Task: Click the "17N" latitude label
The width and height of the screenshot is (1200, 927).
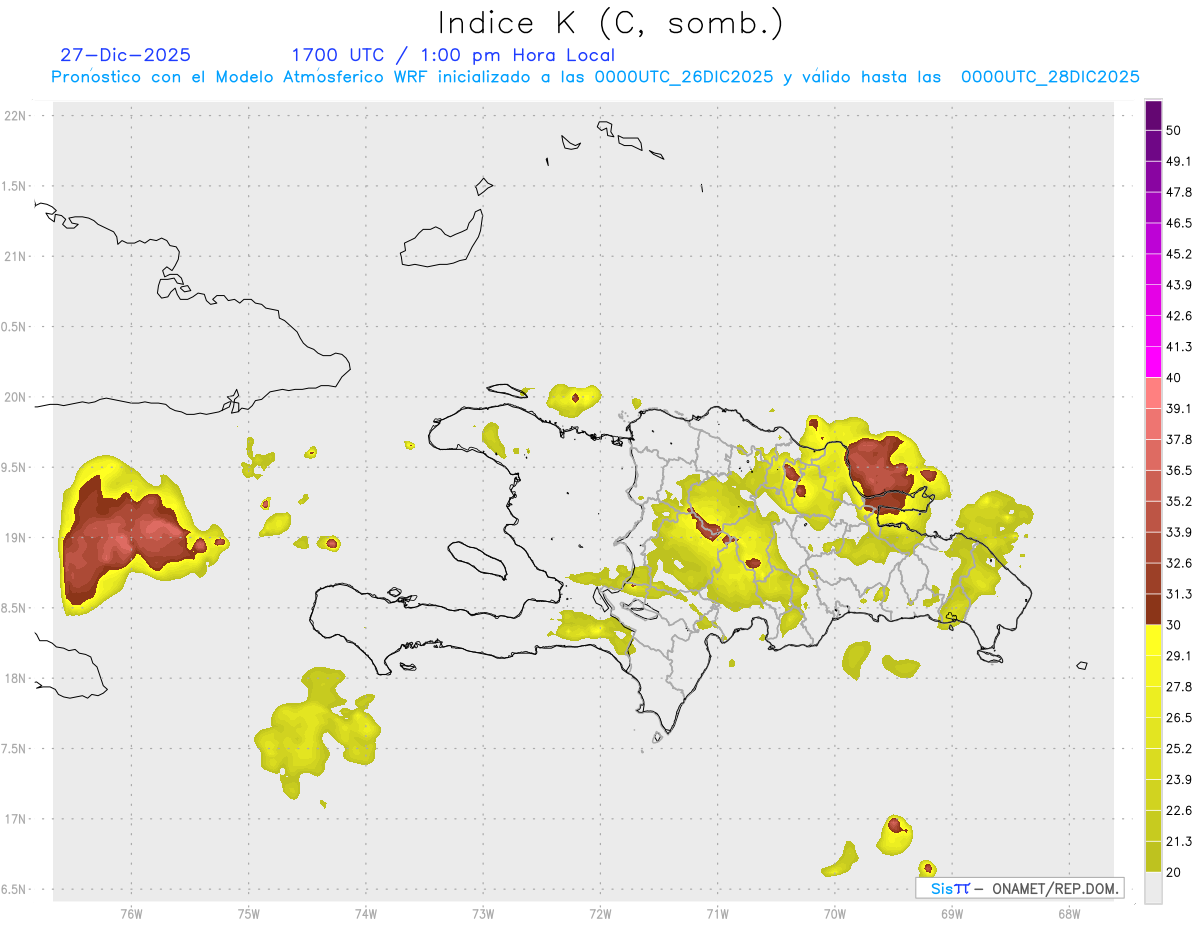Action: click(x=17, y=819)
